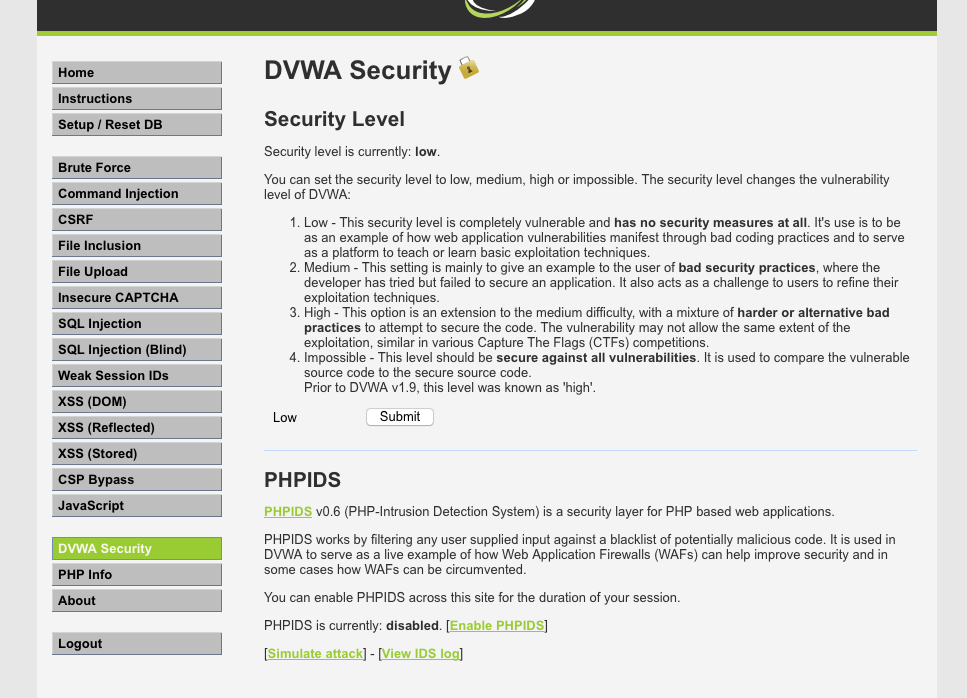Select XSS (DOM) in the sidebar
The image size is (967, 698).
[137, 401]
